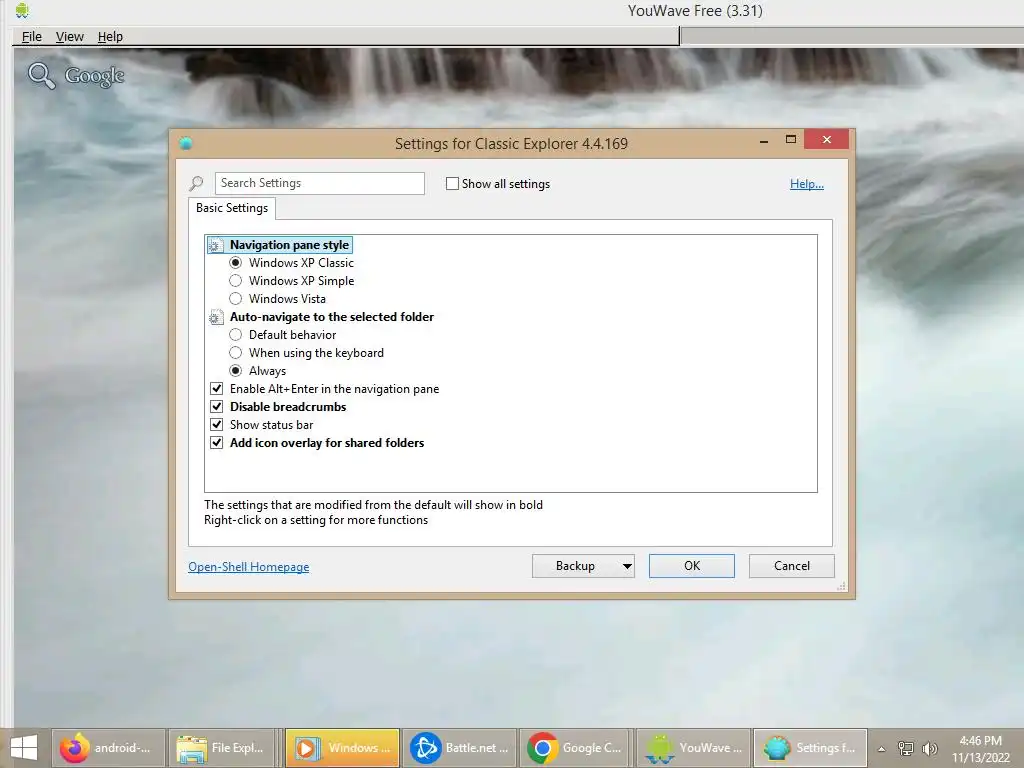
Task: Enable Show all settings checkbox
Action: 452,184
